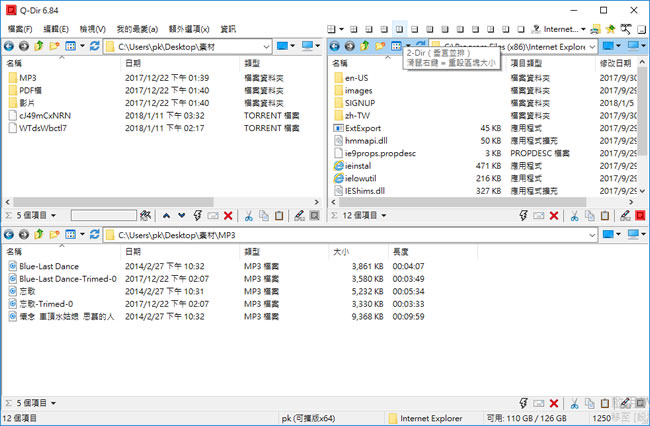The image size is (650, 426).
Task: Click the paste clipboard icon in top-left pane
Action: pyautogui.click(x=279, y=215)
